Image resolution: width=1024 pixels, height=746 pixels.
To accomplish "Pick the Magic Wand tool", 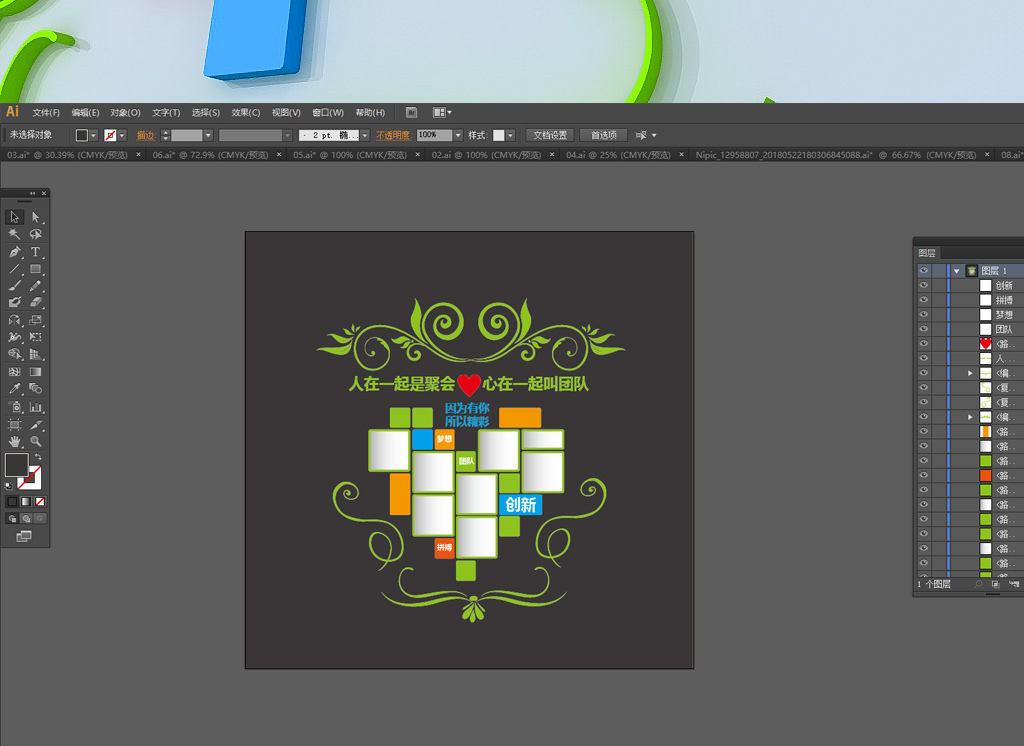I will [15, 234].
